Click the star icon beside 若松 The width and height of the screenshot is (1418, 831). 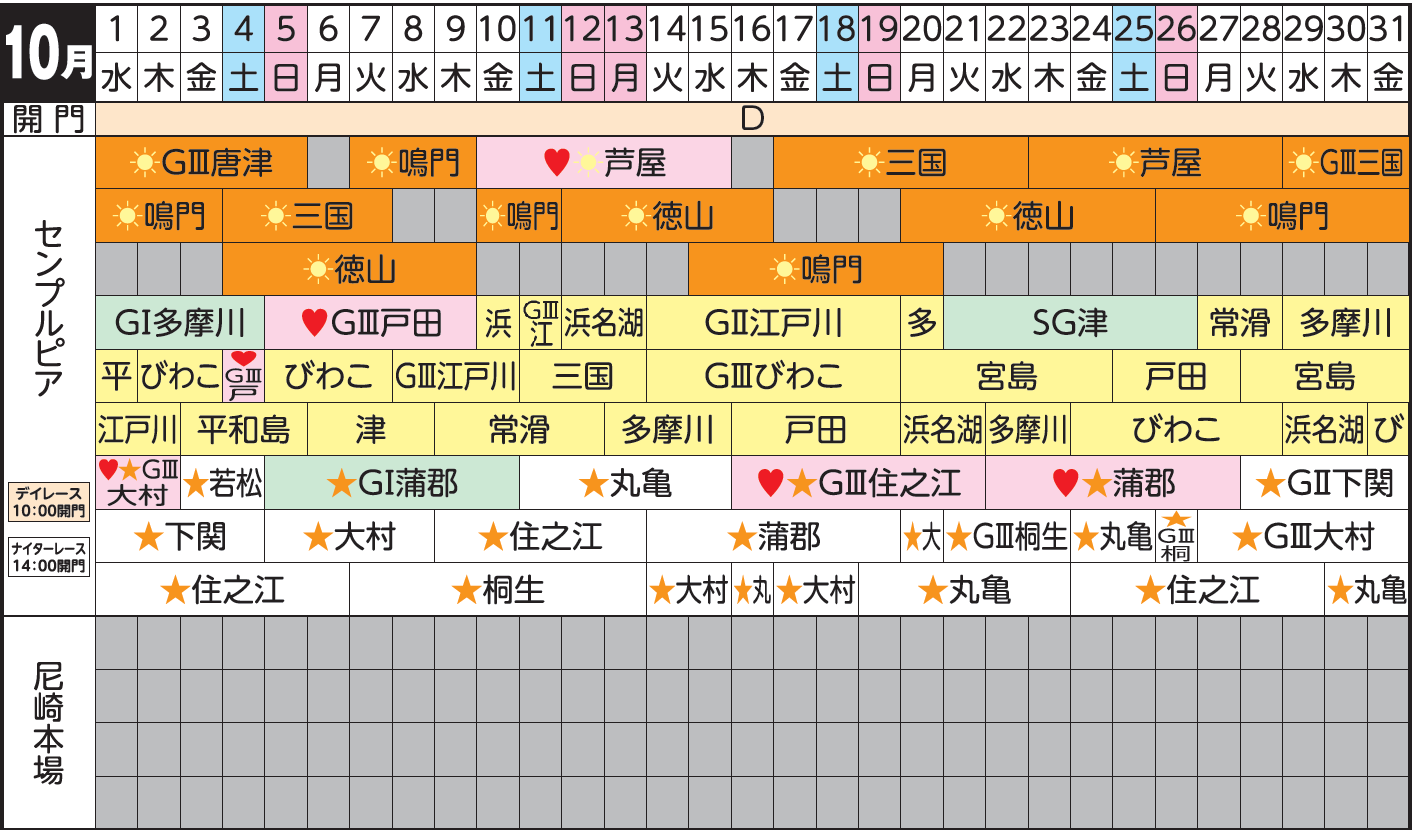[x=195, y=485]
